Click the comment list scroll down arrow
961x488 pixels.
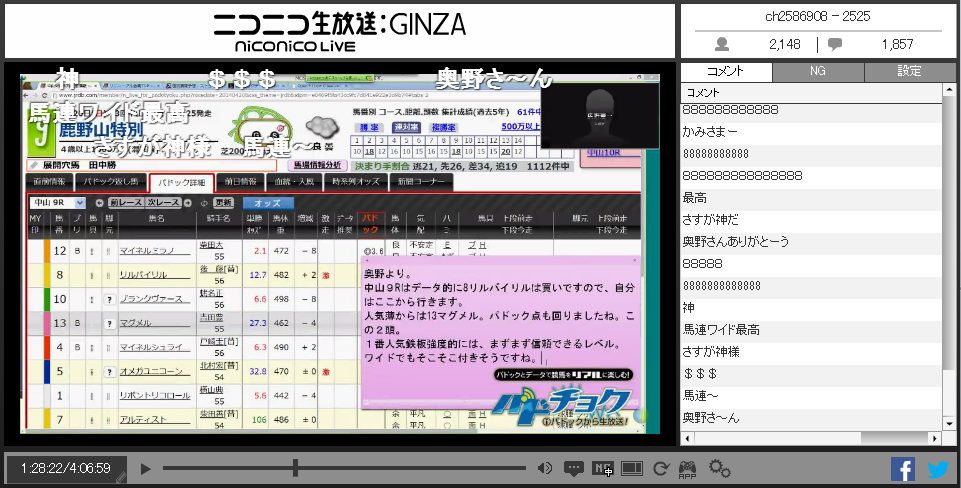pos(949,424)
